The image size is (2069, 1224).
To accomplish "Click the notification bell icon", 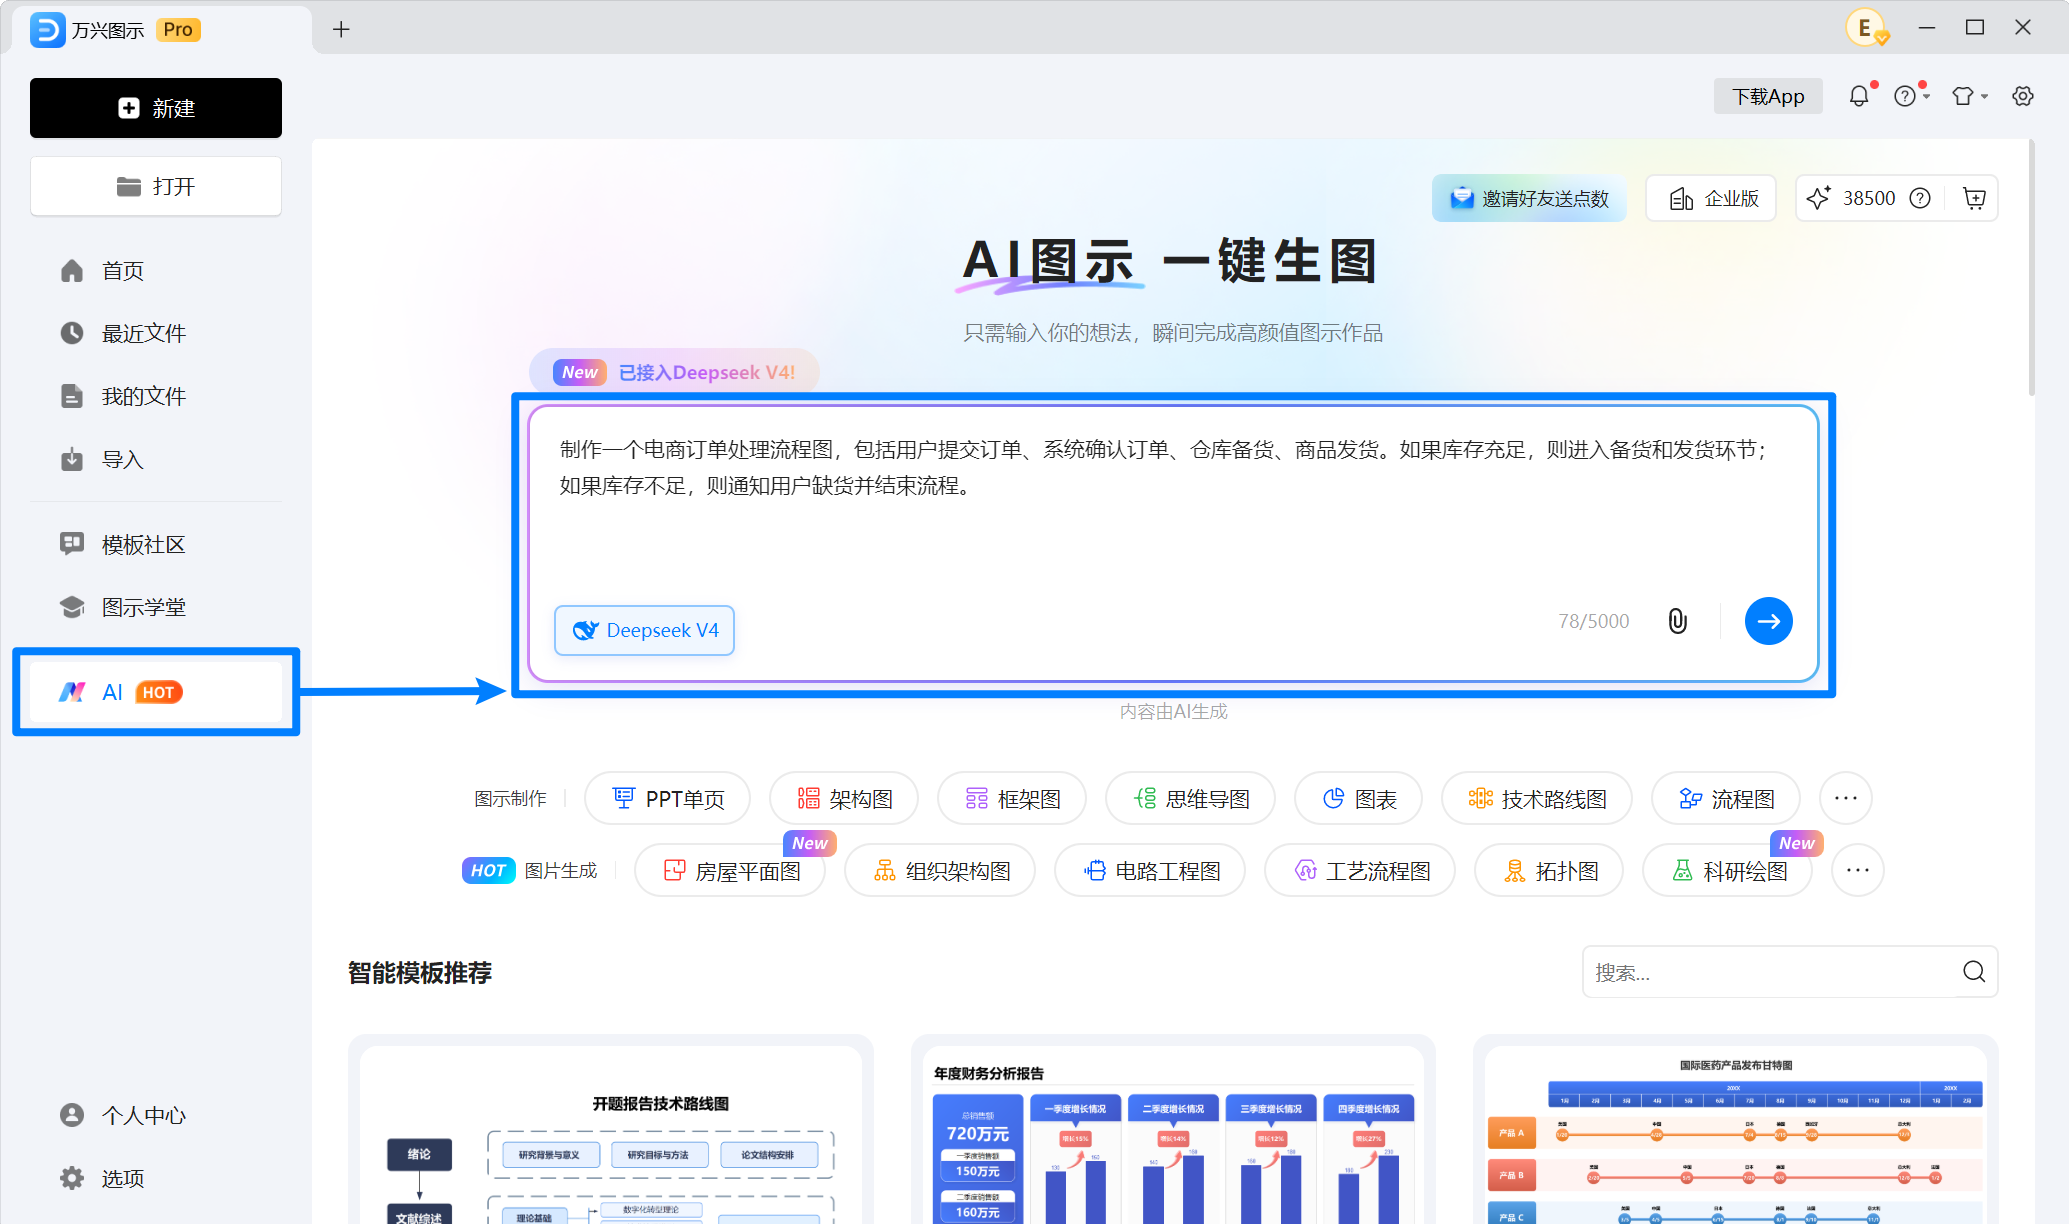I will [1858, 96].
